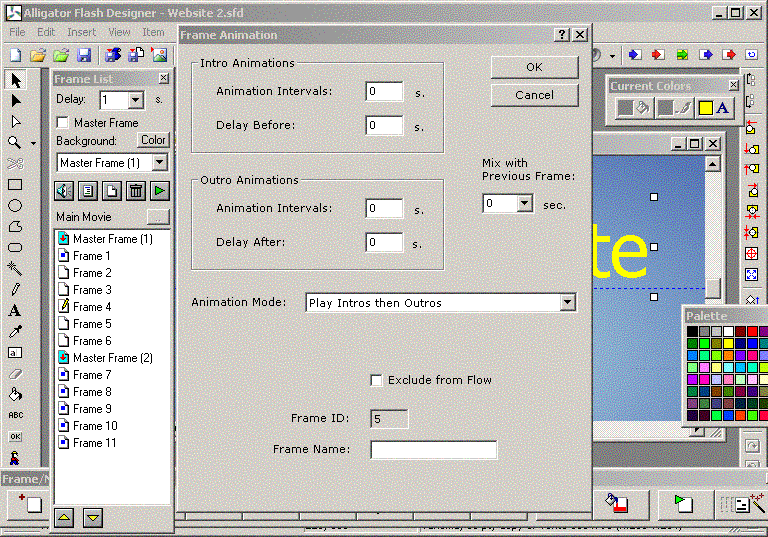Open the View menu

coord(119,32)
